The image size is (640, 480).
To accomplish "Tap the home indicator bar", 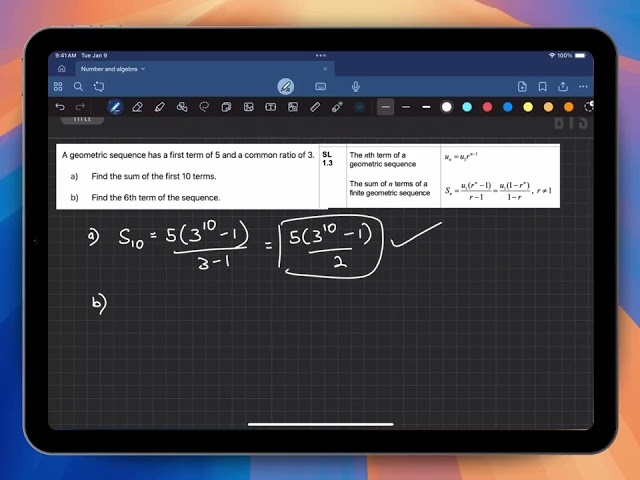I will [x=320, y=424].
